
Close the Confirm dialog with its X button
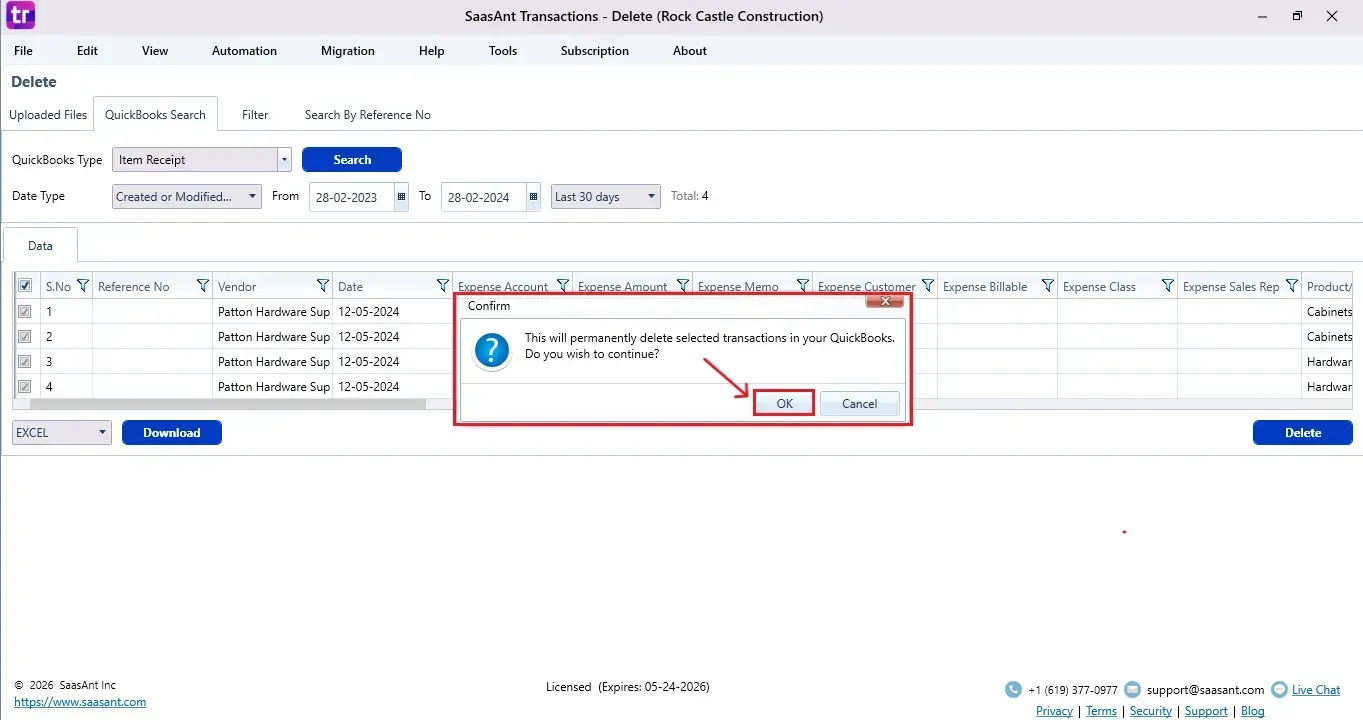(x=885, y=302)
